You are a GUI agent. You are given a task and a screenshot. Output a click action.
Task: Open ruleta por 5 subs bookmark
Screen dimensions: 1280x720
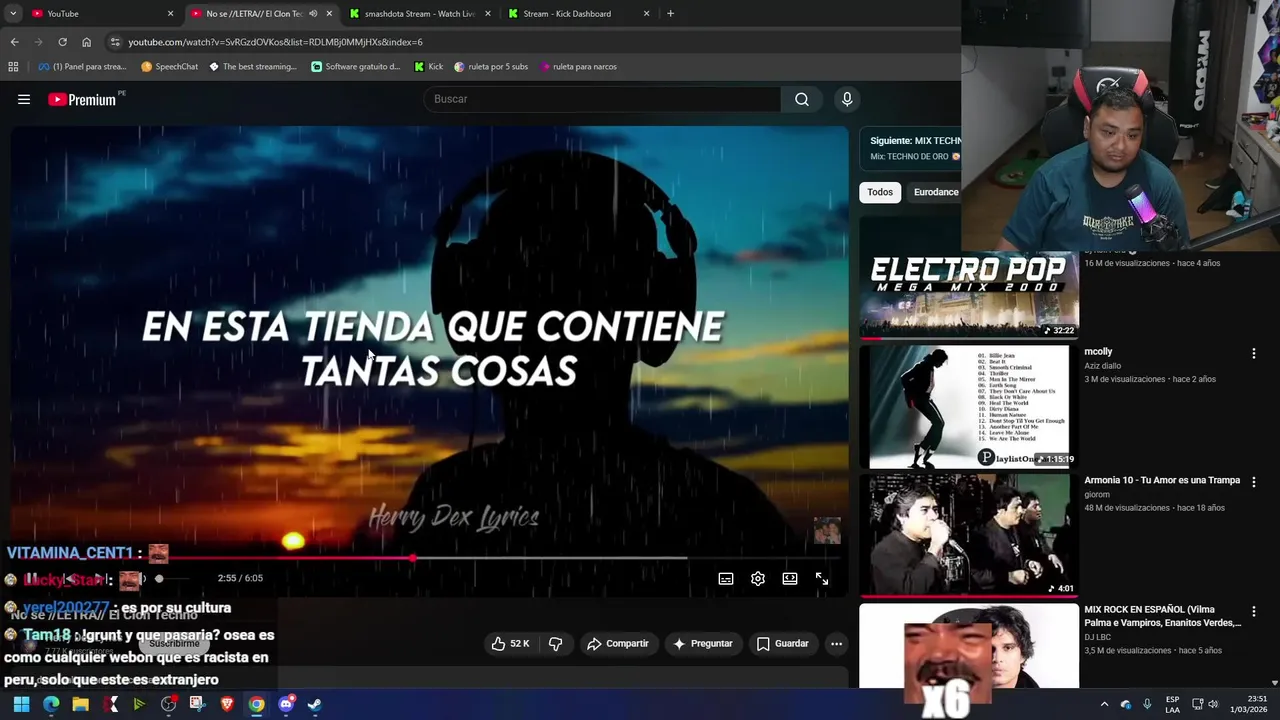coord(490,67)
